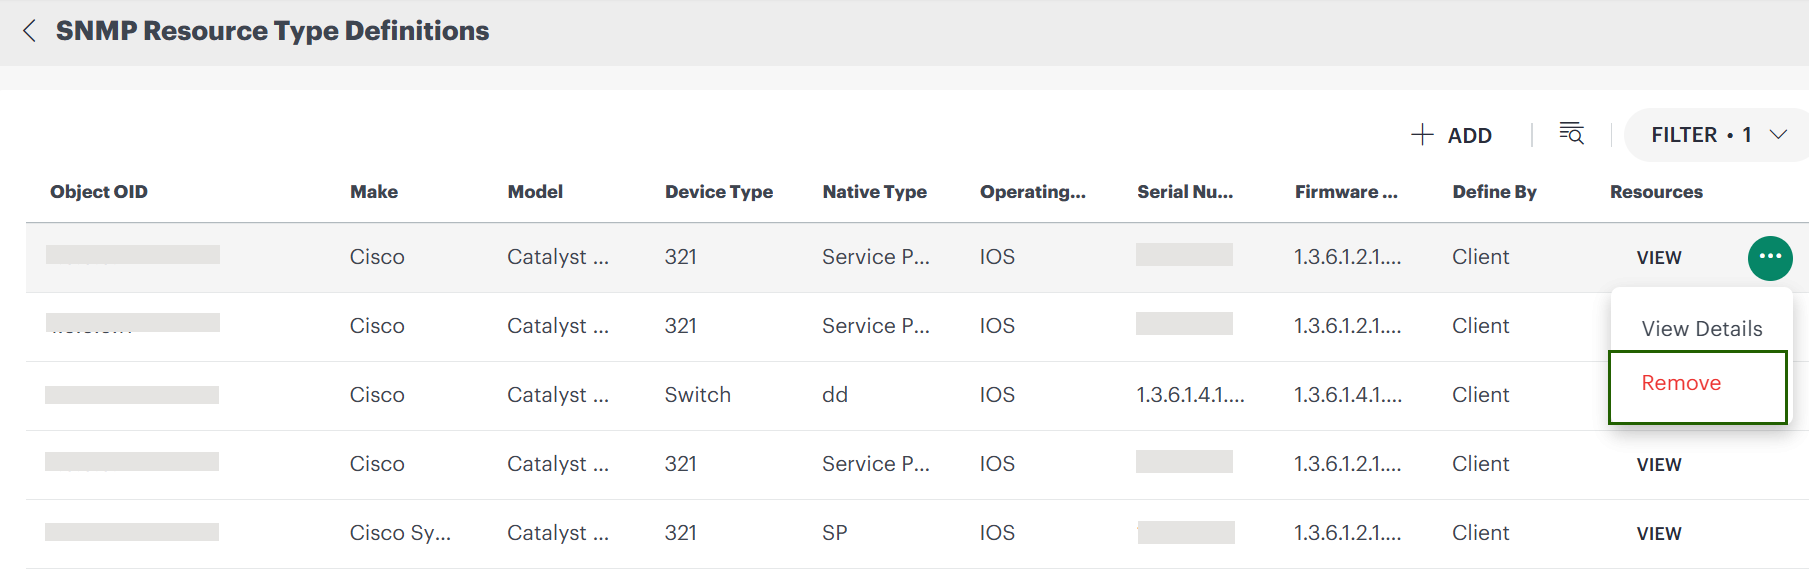Viewport: 1809px width, 573px height.
Task: Click the Serial Nu... column header
Action: (x=1185, y=192)
